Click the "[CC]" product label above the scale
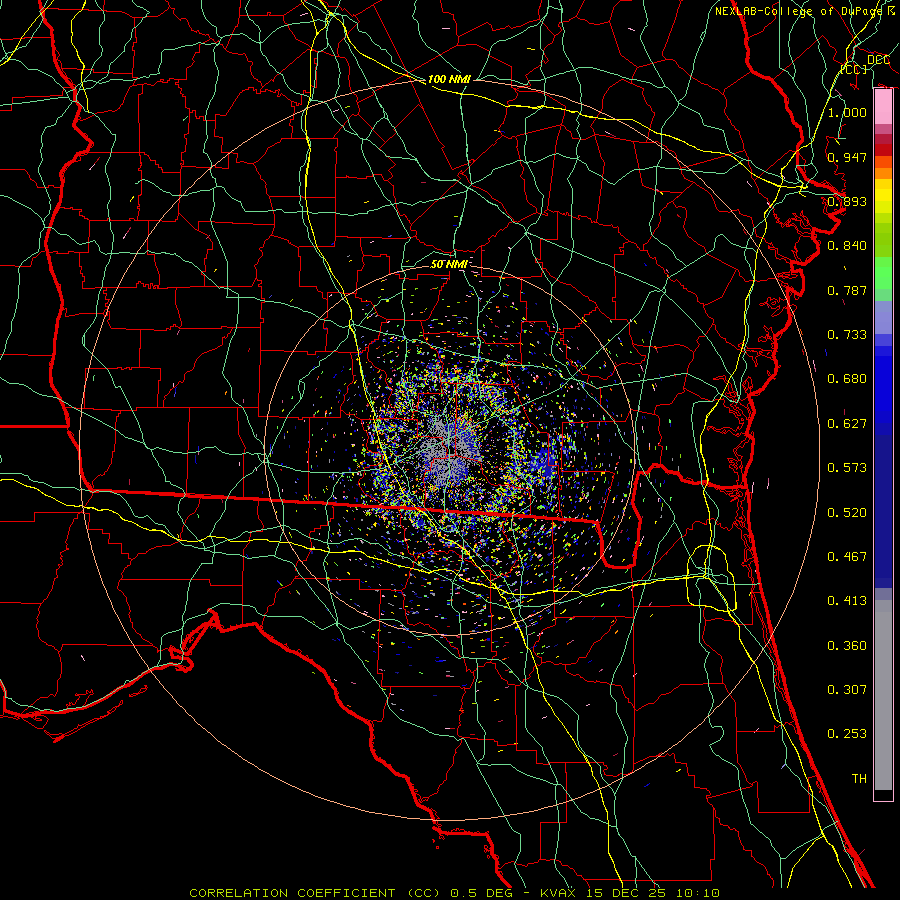The width and height of the screenshot is (900, 900). (854, 69)
